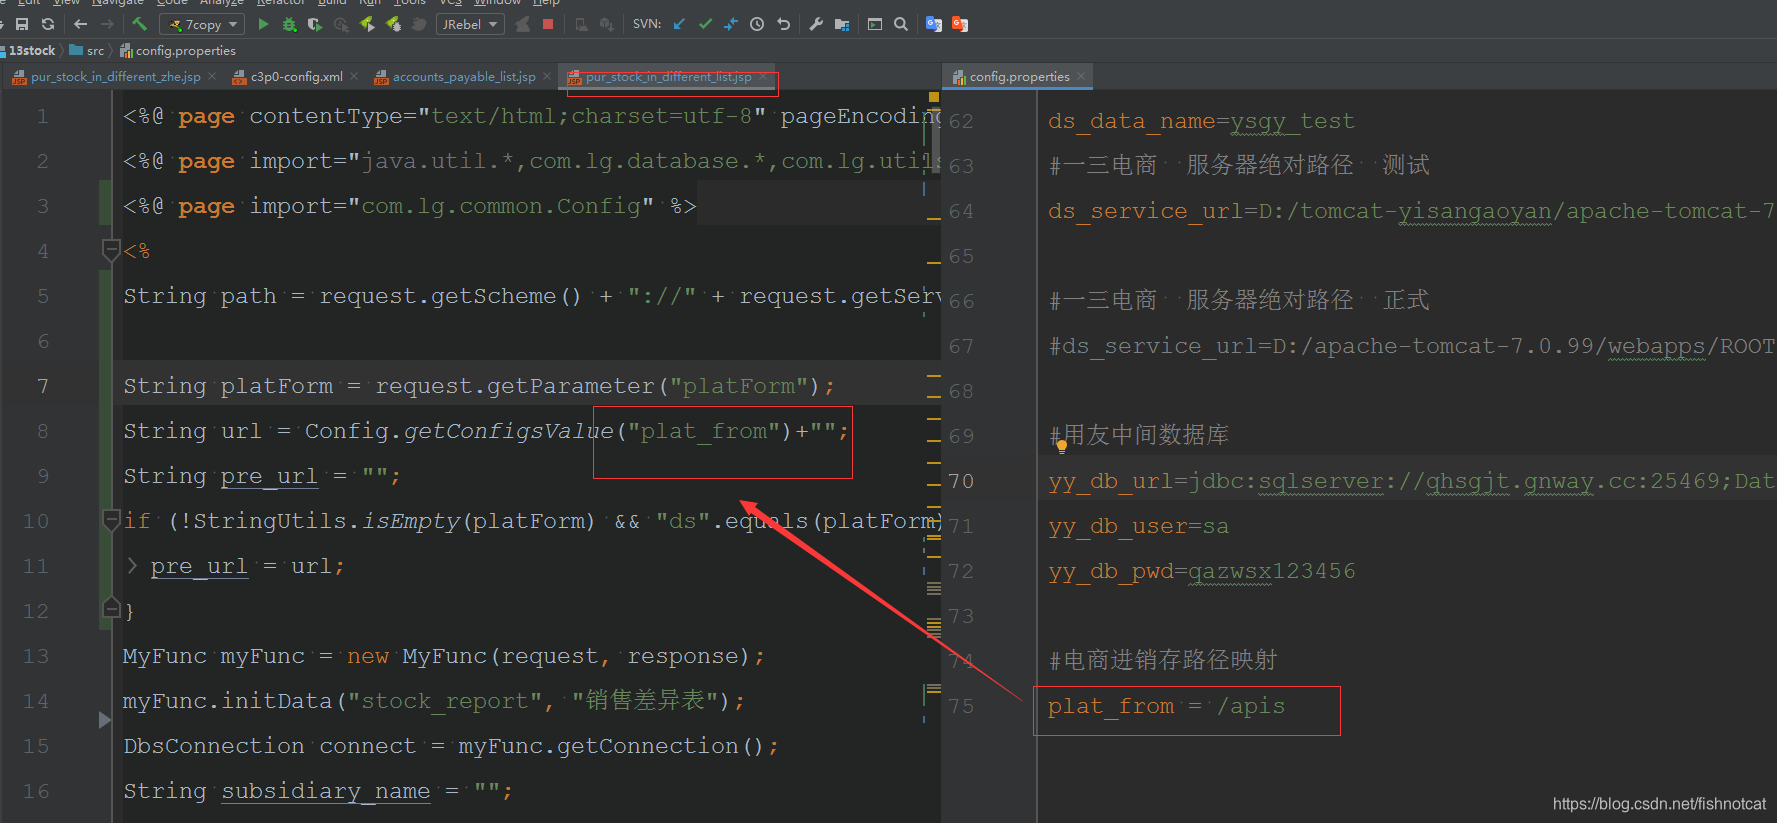Viewport: 1777px width, 823px height.
Task: Close pur_stock_in_different_zhe.jsp tab
Action: [212, 76]
